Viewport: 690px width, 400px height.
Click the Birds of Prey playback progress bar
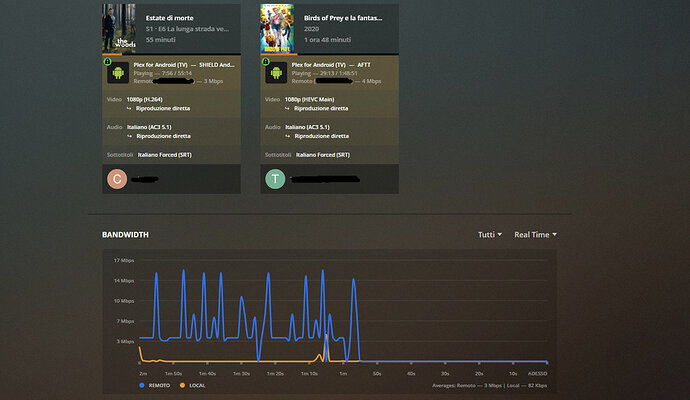pos(330,54)
